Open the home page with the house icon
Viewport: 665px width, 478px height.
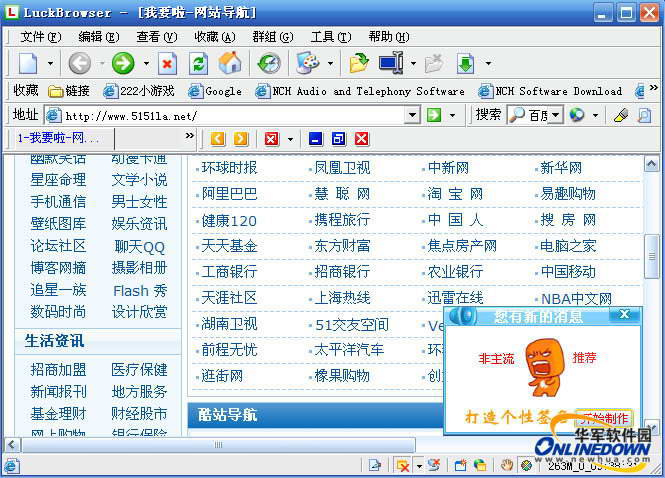coord(229,63)
